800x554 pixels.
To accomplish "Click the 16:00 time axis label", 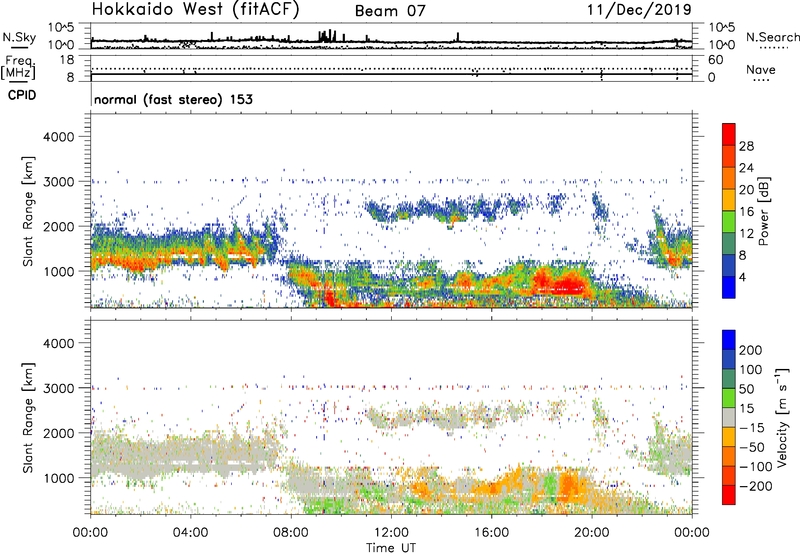I will pos(491,533).
